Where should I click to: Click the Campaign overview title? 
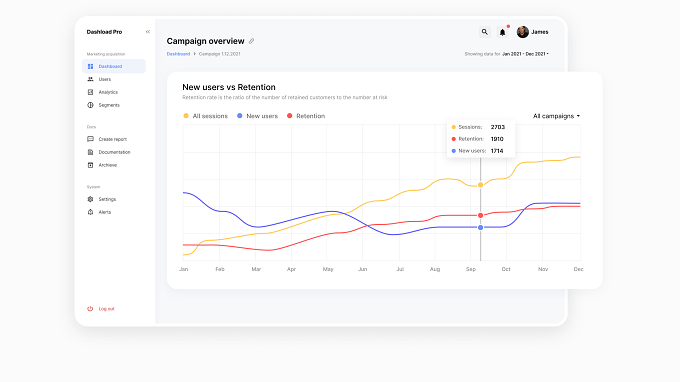click(x=206, y=41)
